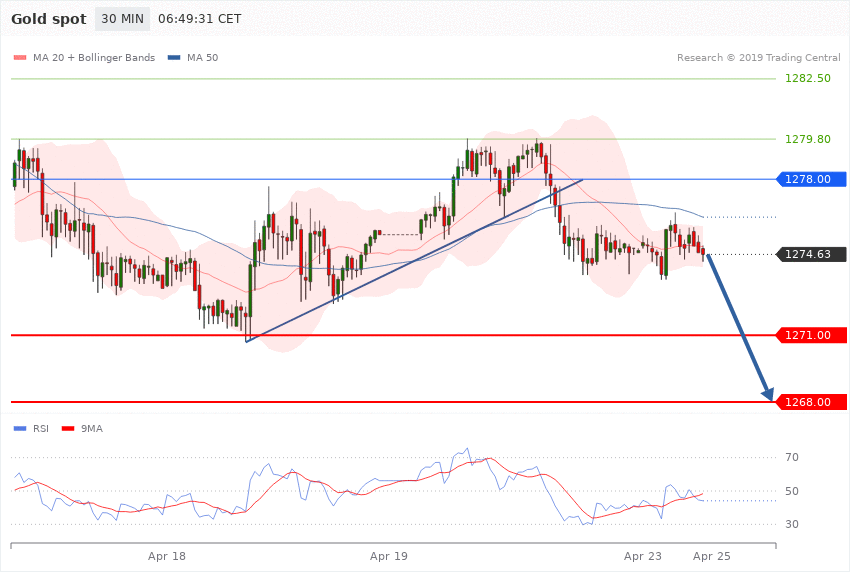Click the RSI 50 level label

click(x=792, y=491)
